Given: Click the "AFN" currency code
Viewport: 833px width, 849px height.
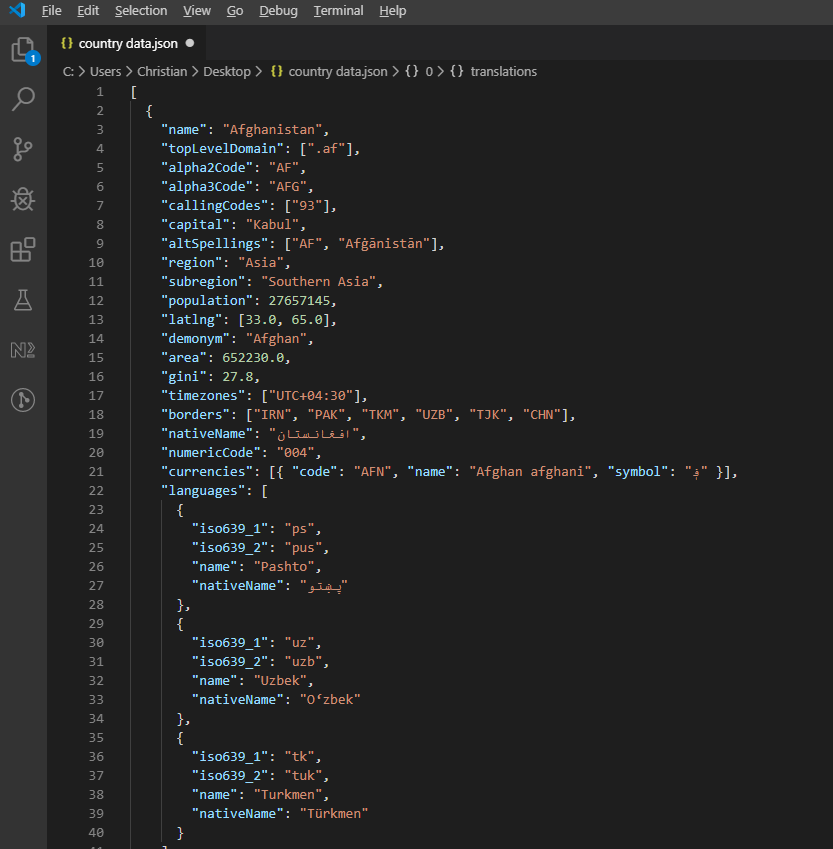Looking at the screenshot, I should 372,472.
